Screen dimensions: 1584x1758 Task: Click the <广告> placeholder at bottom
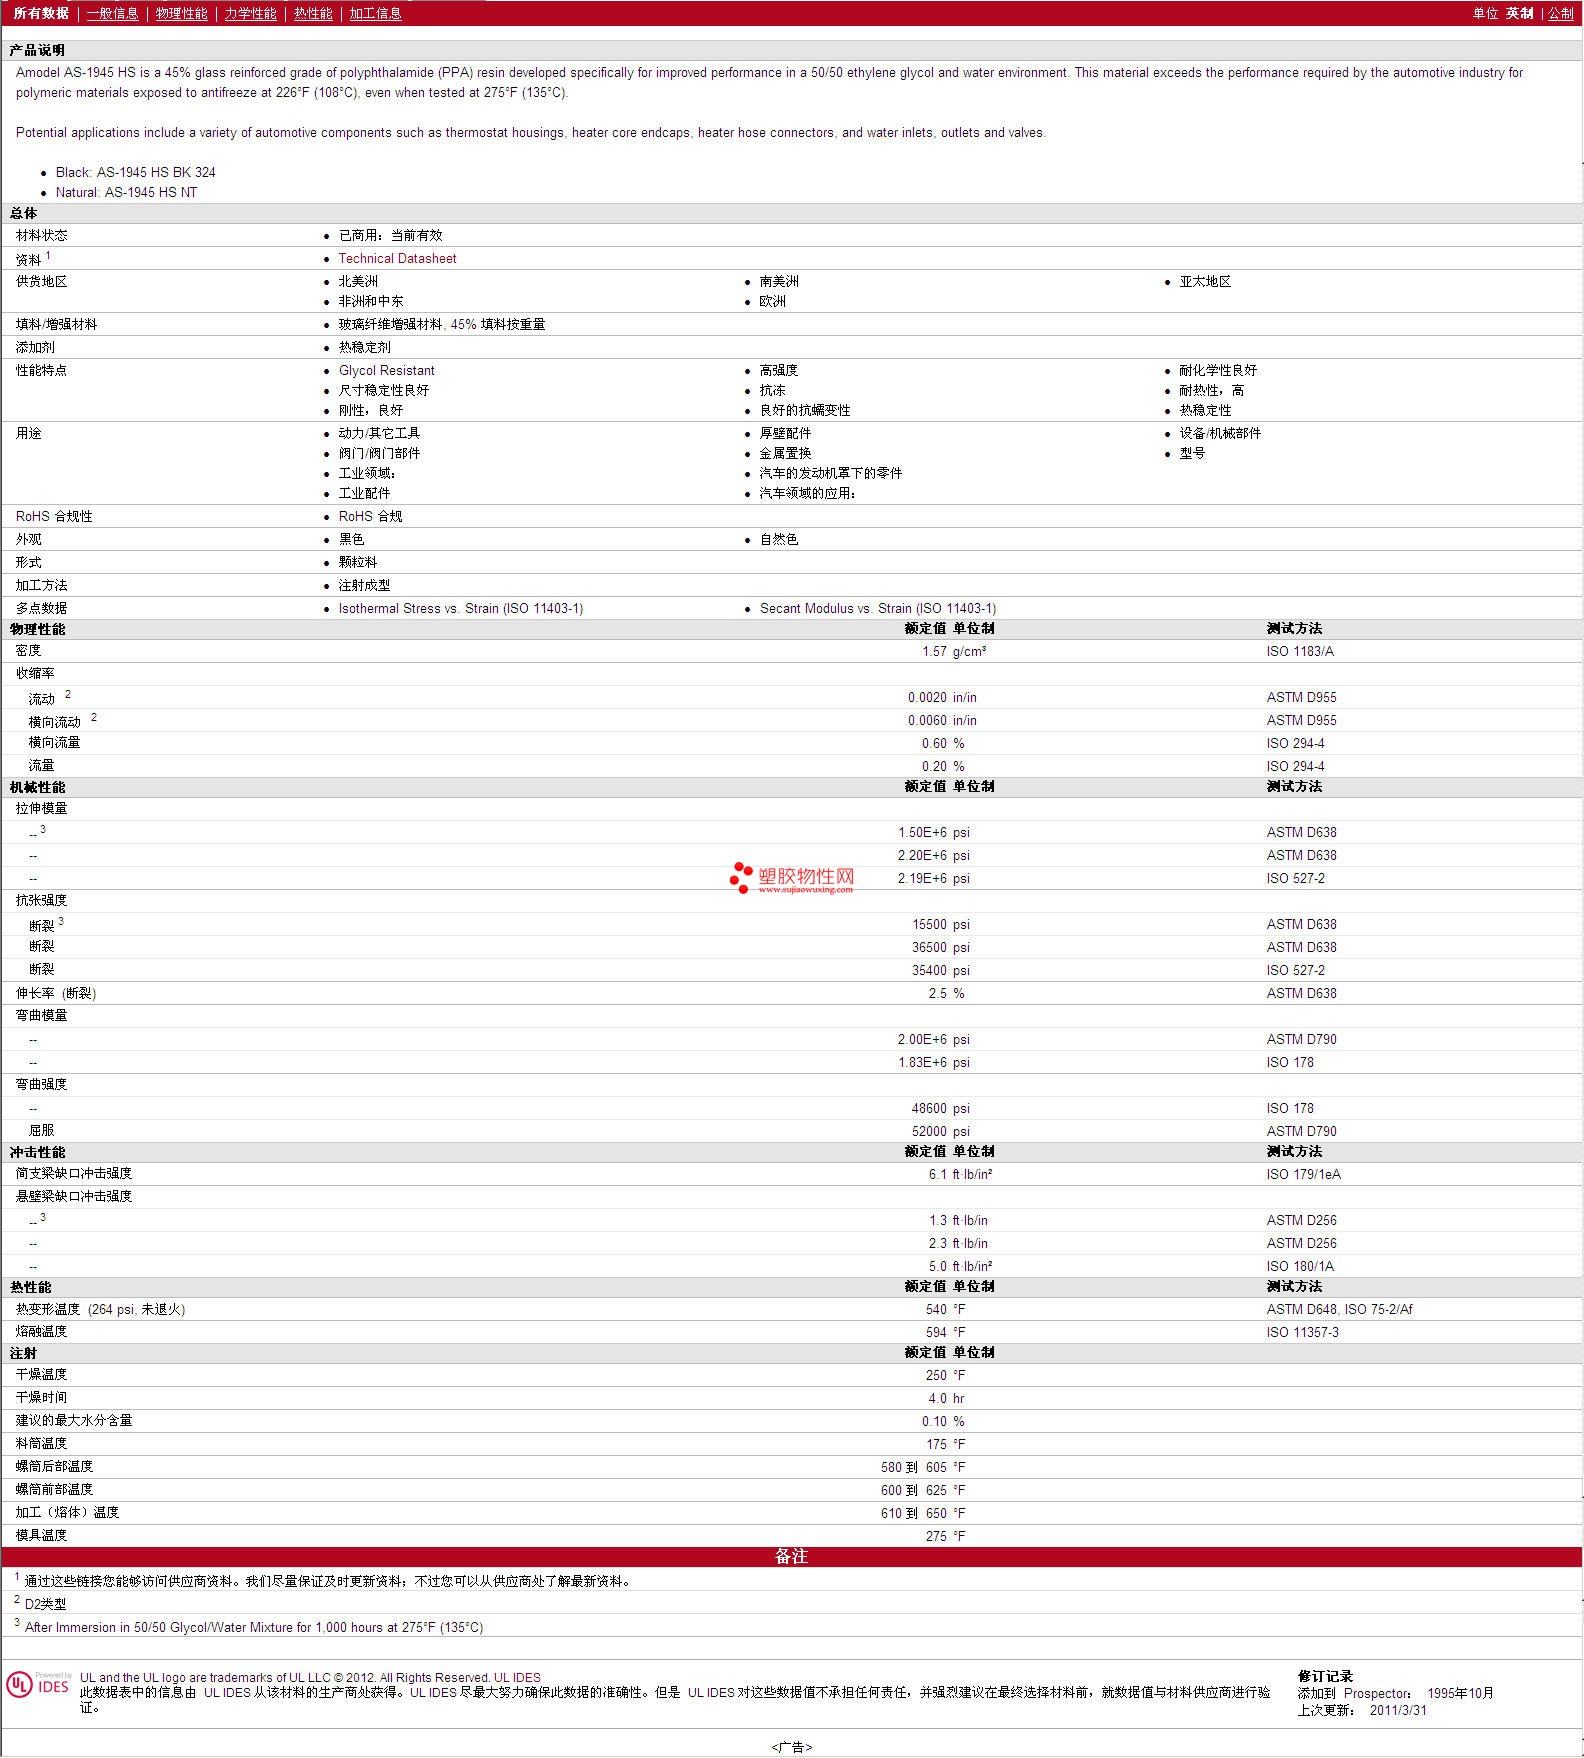792,1747
